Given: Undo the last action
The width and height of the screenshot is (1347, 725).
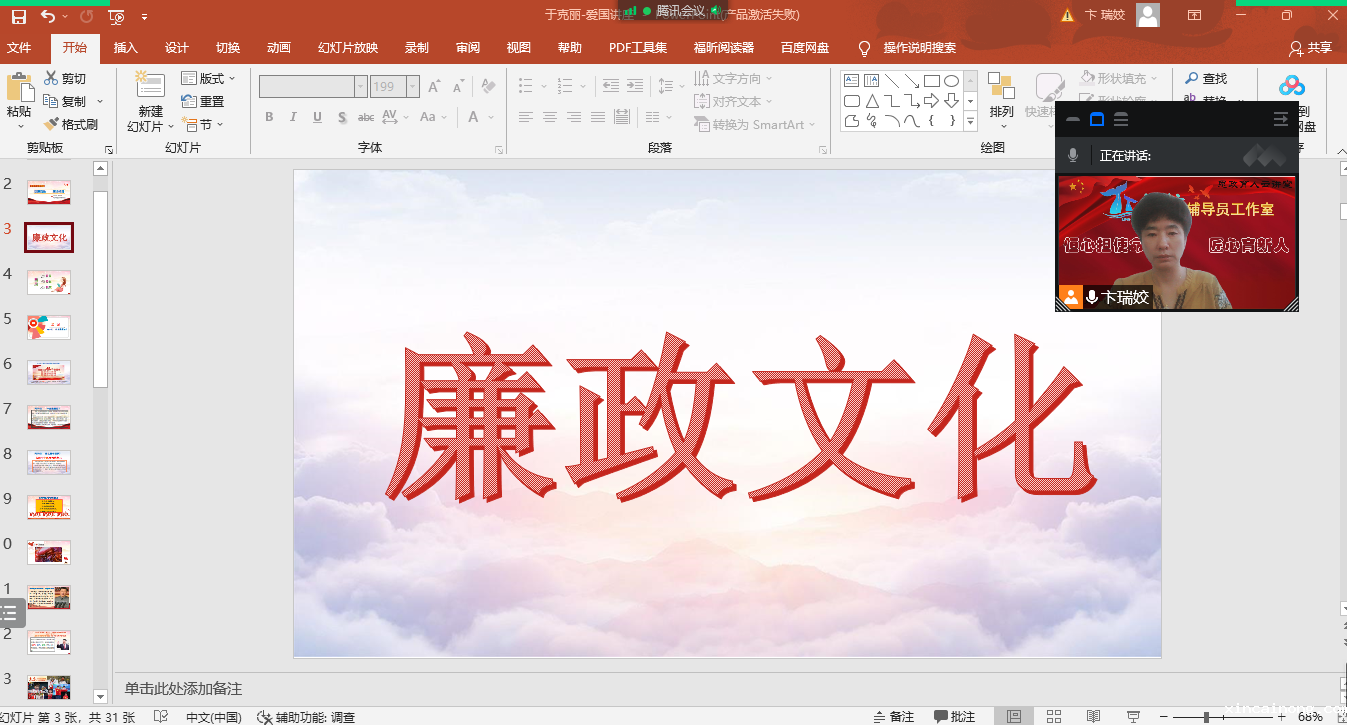Looking at the screenshot, I should (x=49, y=16).
